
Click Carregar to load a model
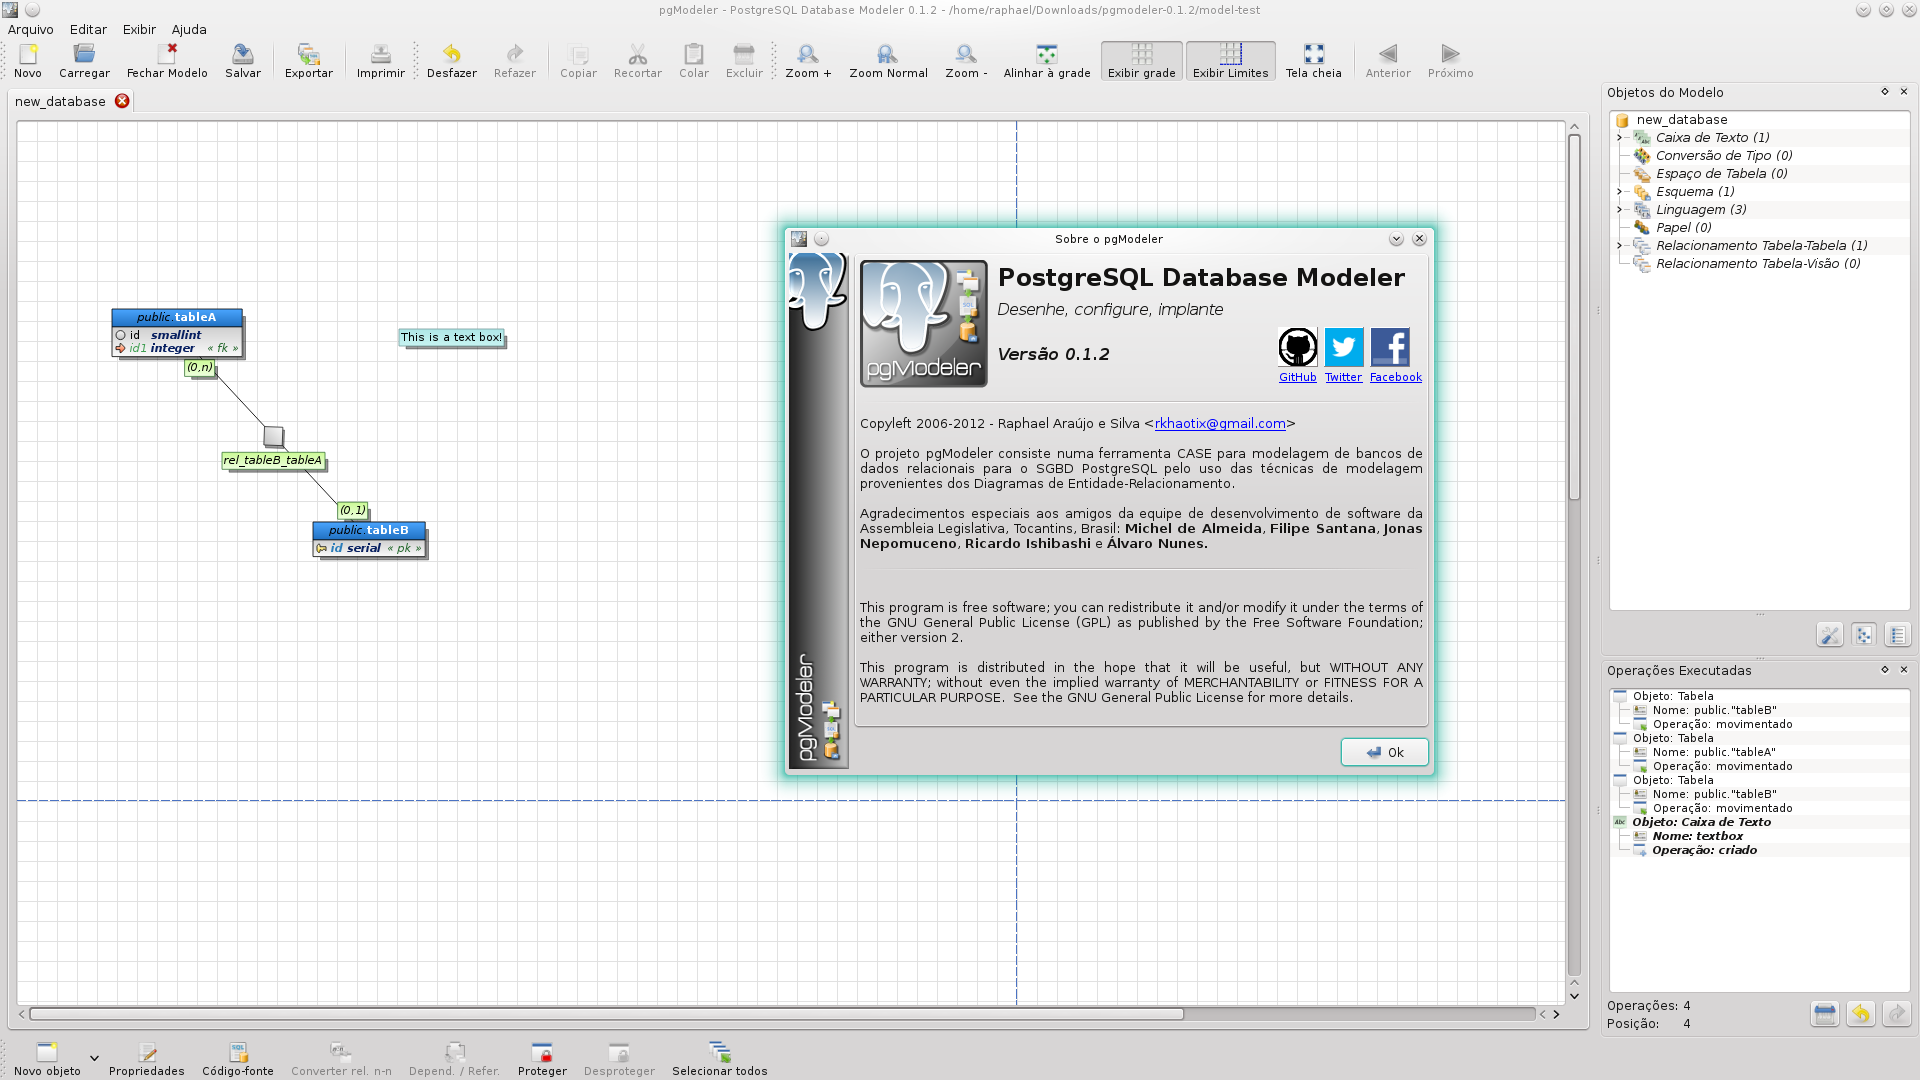pos(84,54)
